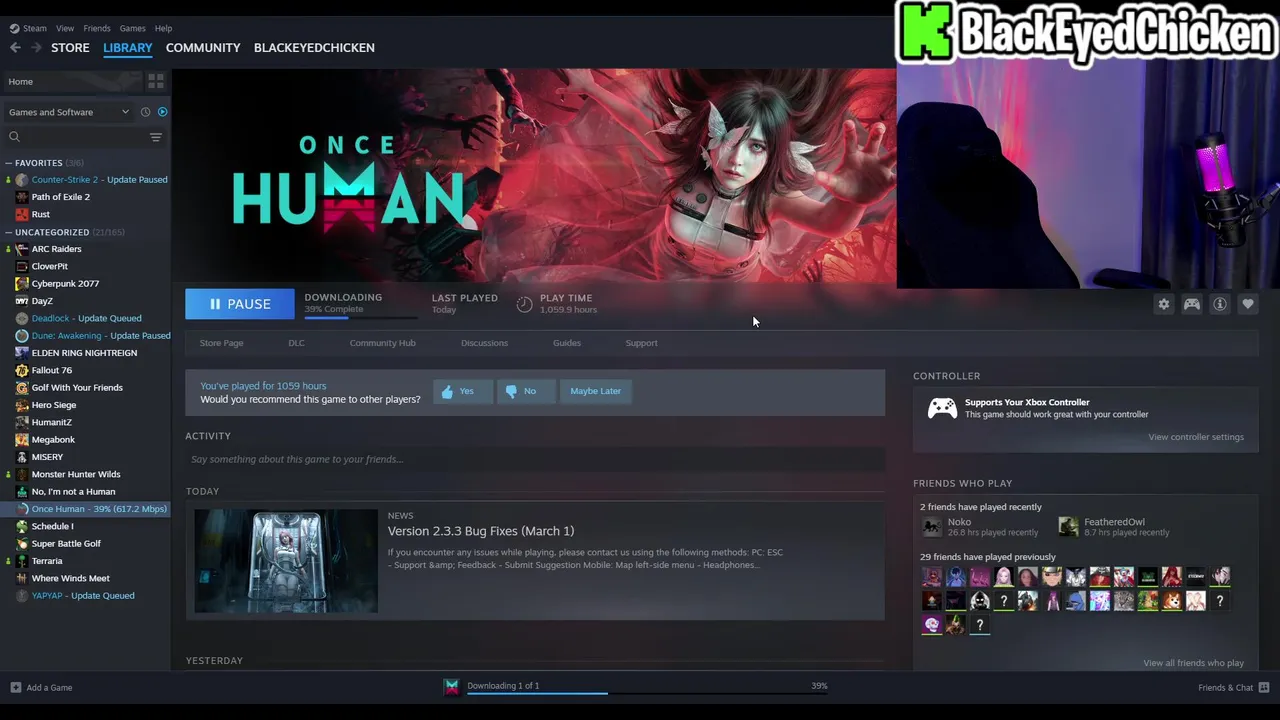Open the View menu
The height and width of the screenshot is (720, 1280).
coord(65,28)
